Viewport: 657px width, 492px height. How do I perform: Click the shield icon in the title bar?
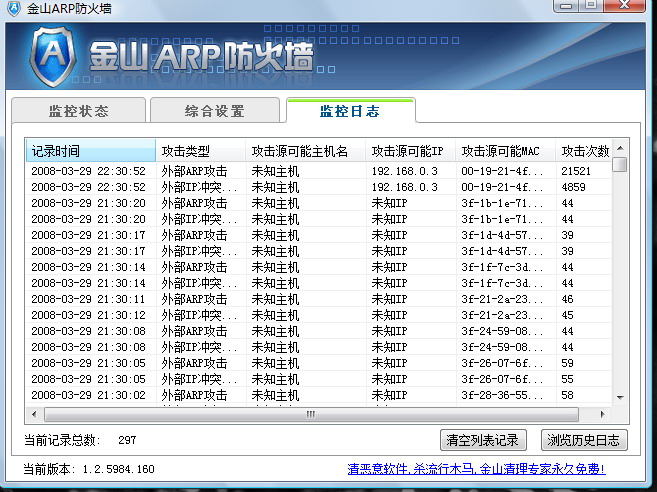[x=14, y=8]
